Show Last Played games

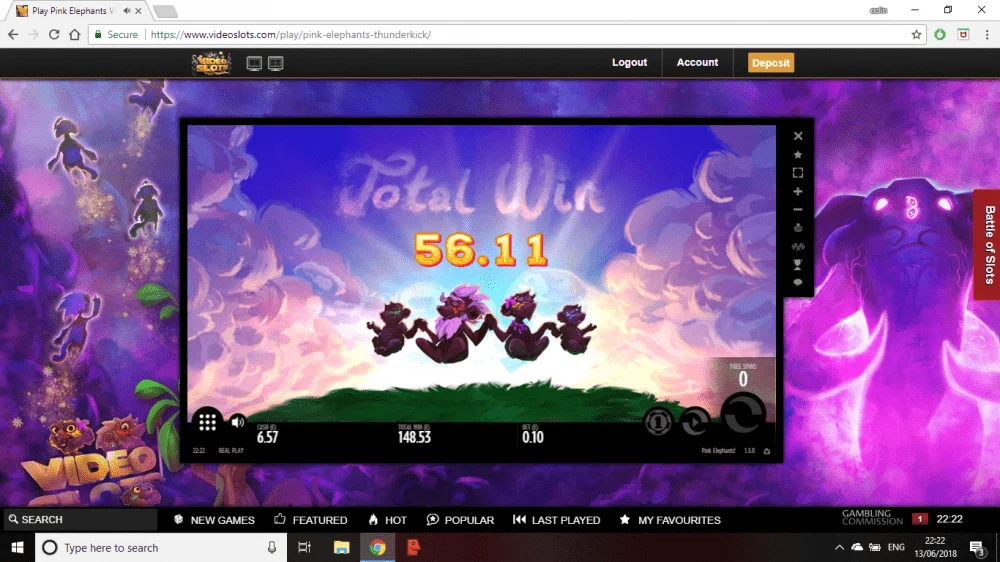pyautogui.click(x=557, y=520)
